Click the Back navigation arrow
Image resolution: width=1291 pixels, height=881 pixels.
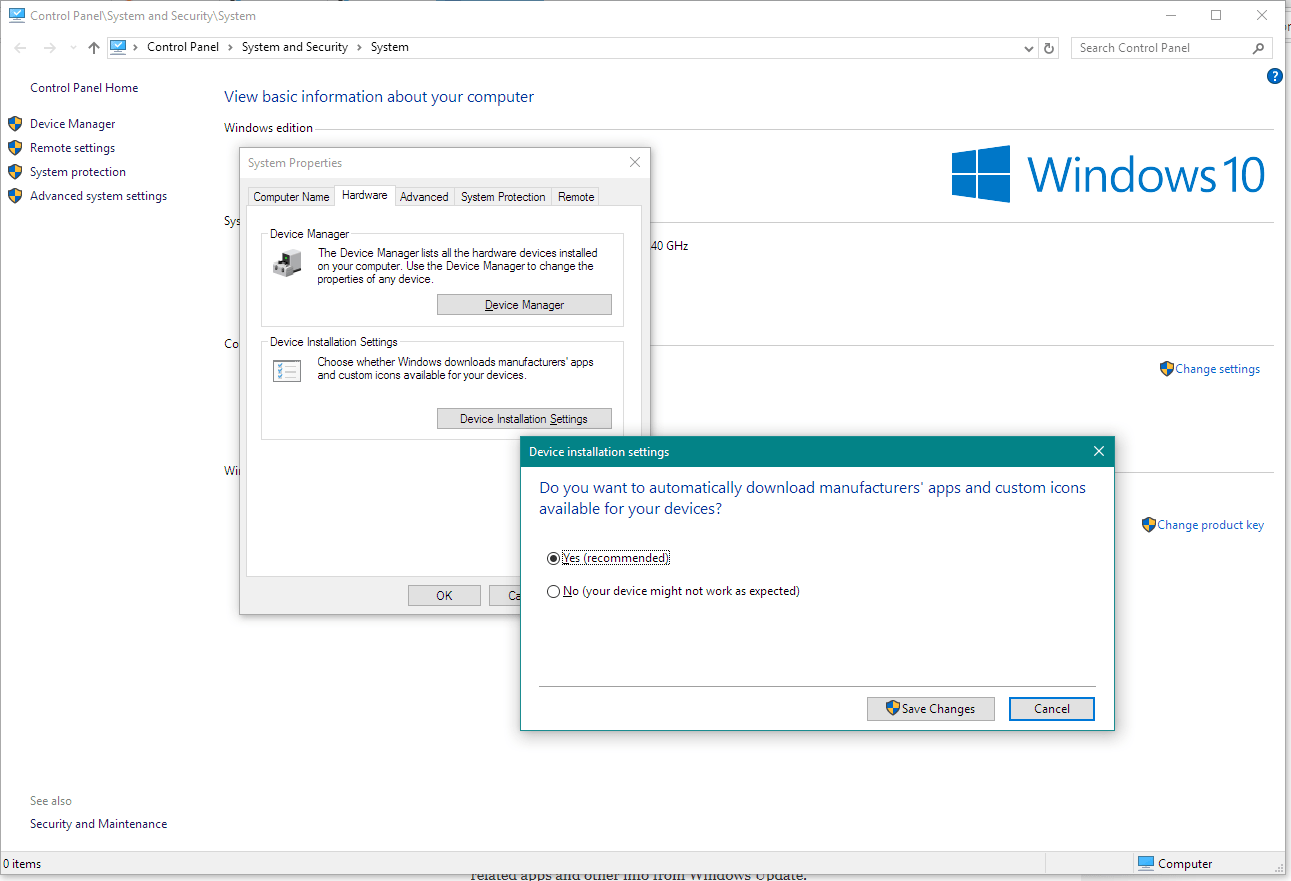click(x=21, y=48)
